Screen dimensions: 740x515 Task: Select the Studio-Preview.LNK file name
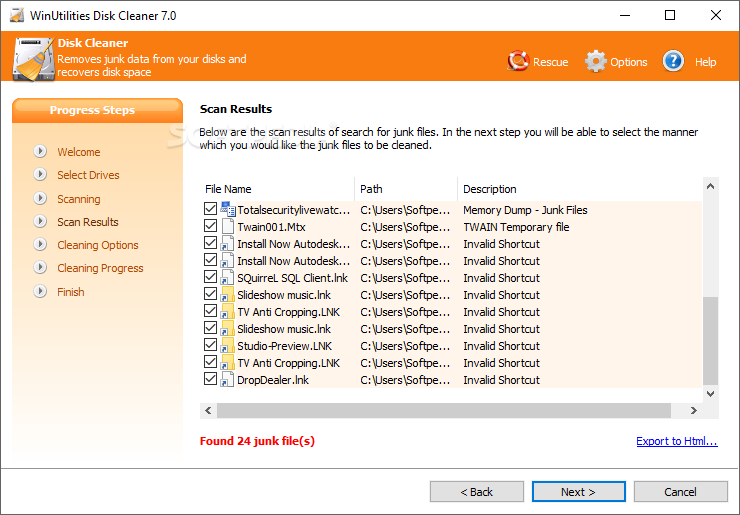[285, 346]
